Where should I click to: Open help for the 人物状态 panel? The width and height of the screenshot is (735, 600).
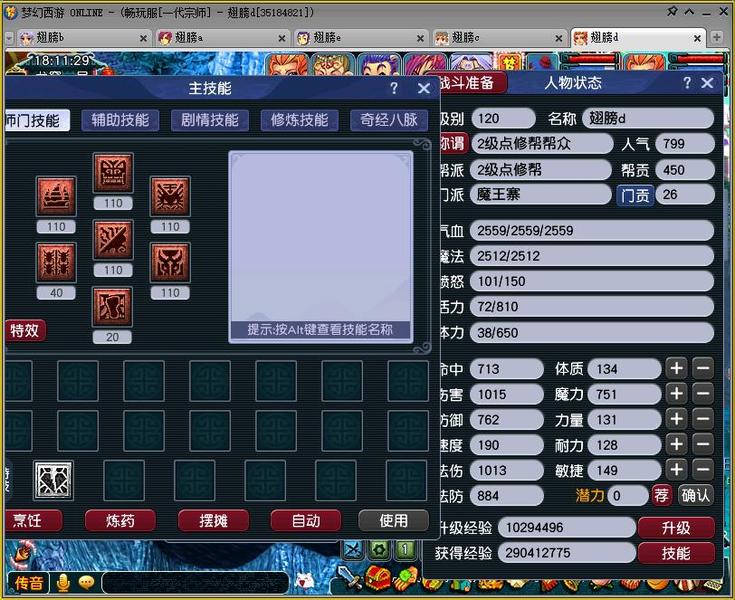point(687,83)
